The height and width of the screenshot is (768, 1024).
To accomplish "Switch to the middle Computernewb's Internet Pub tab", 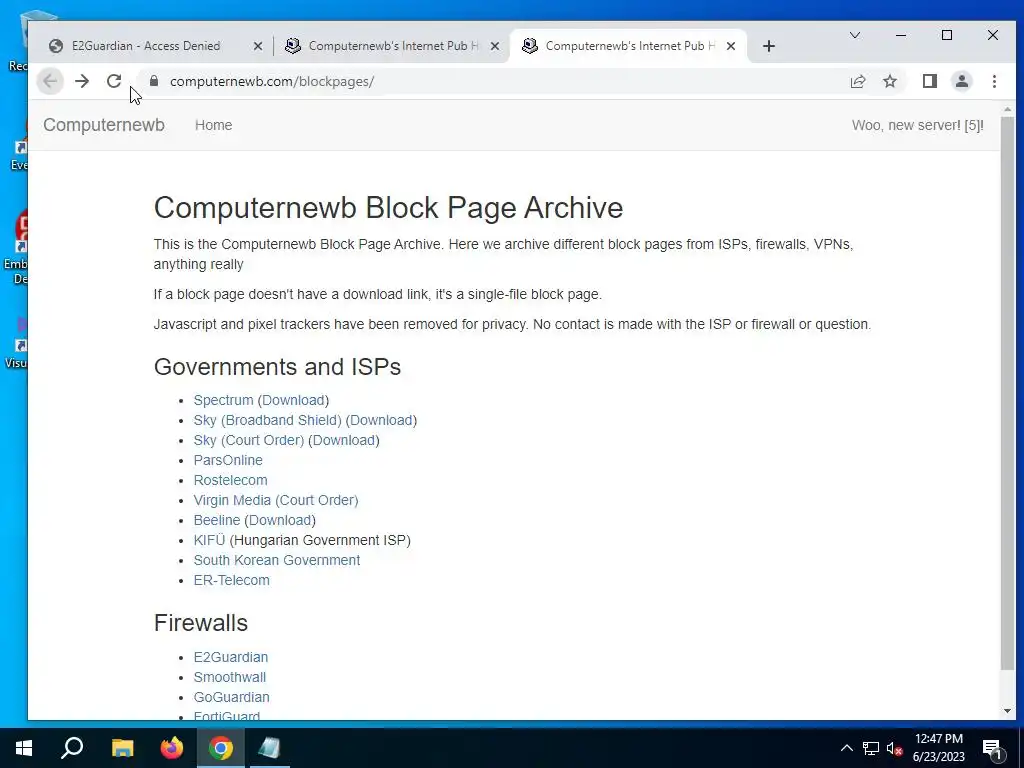I will (x=392, y=46).
